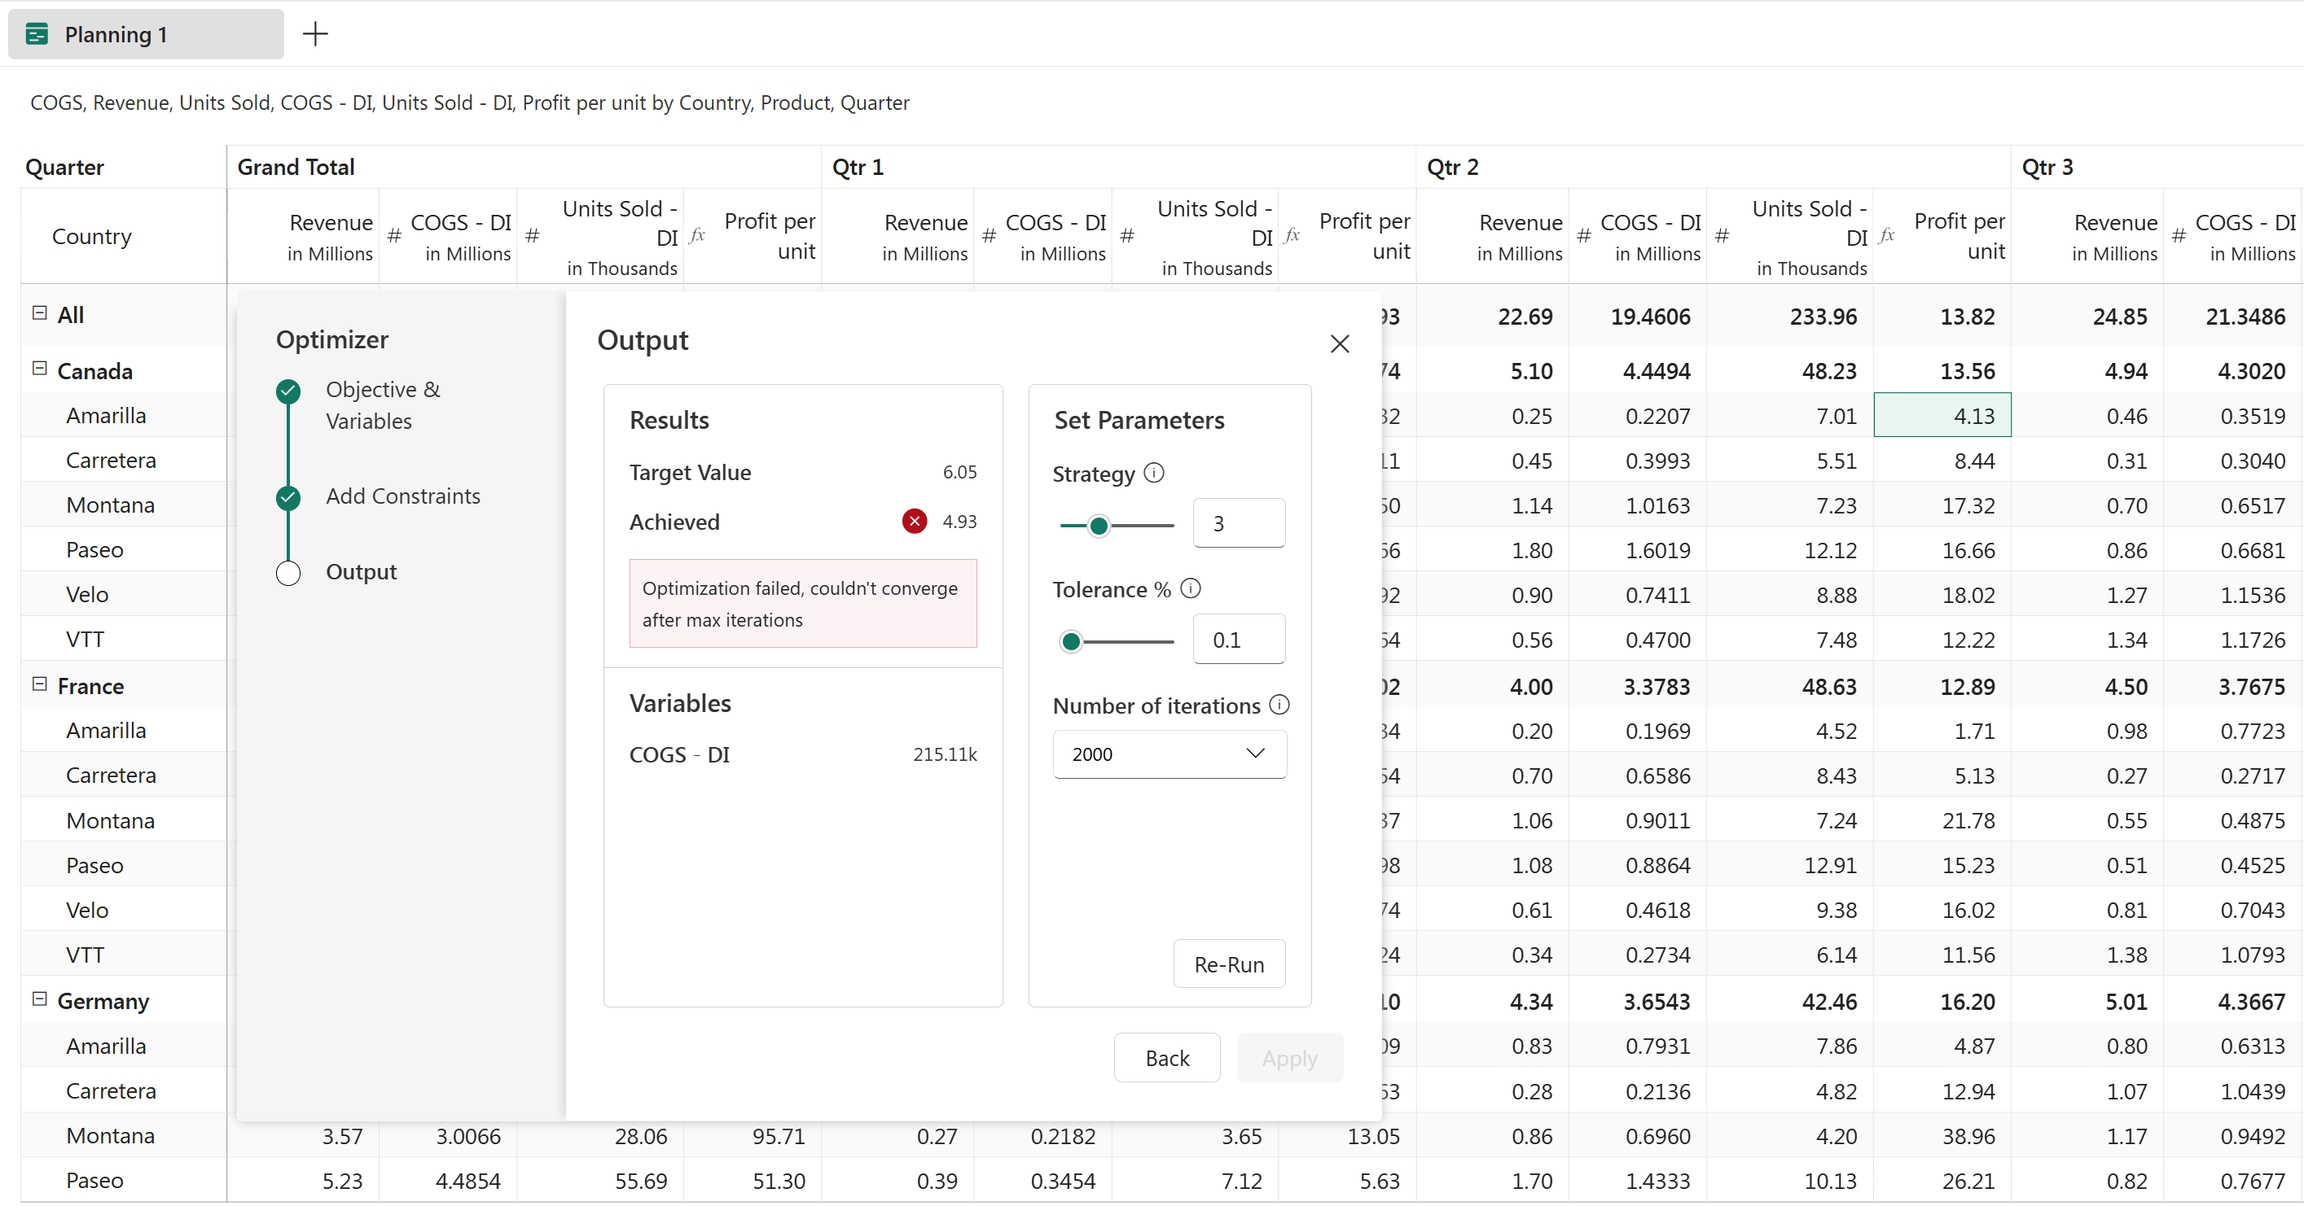The image size is (2304, 1206).
Task: Click the Tolerance % value input field
Action: (1239, 639)
